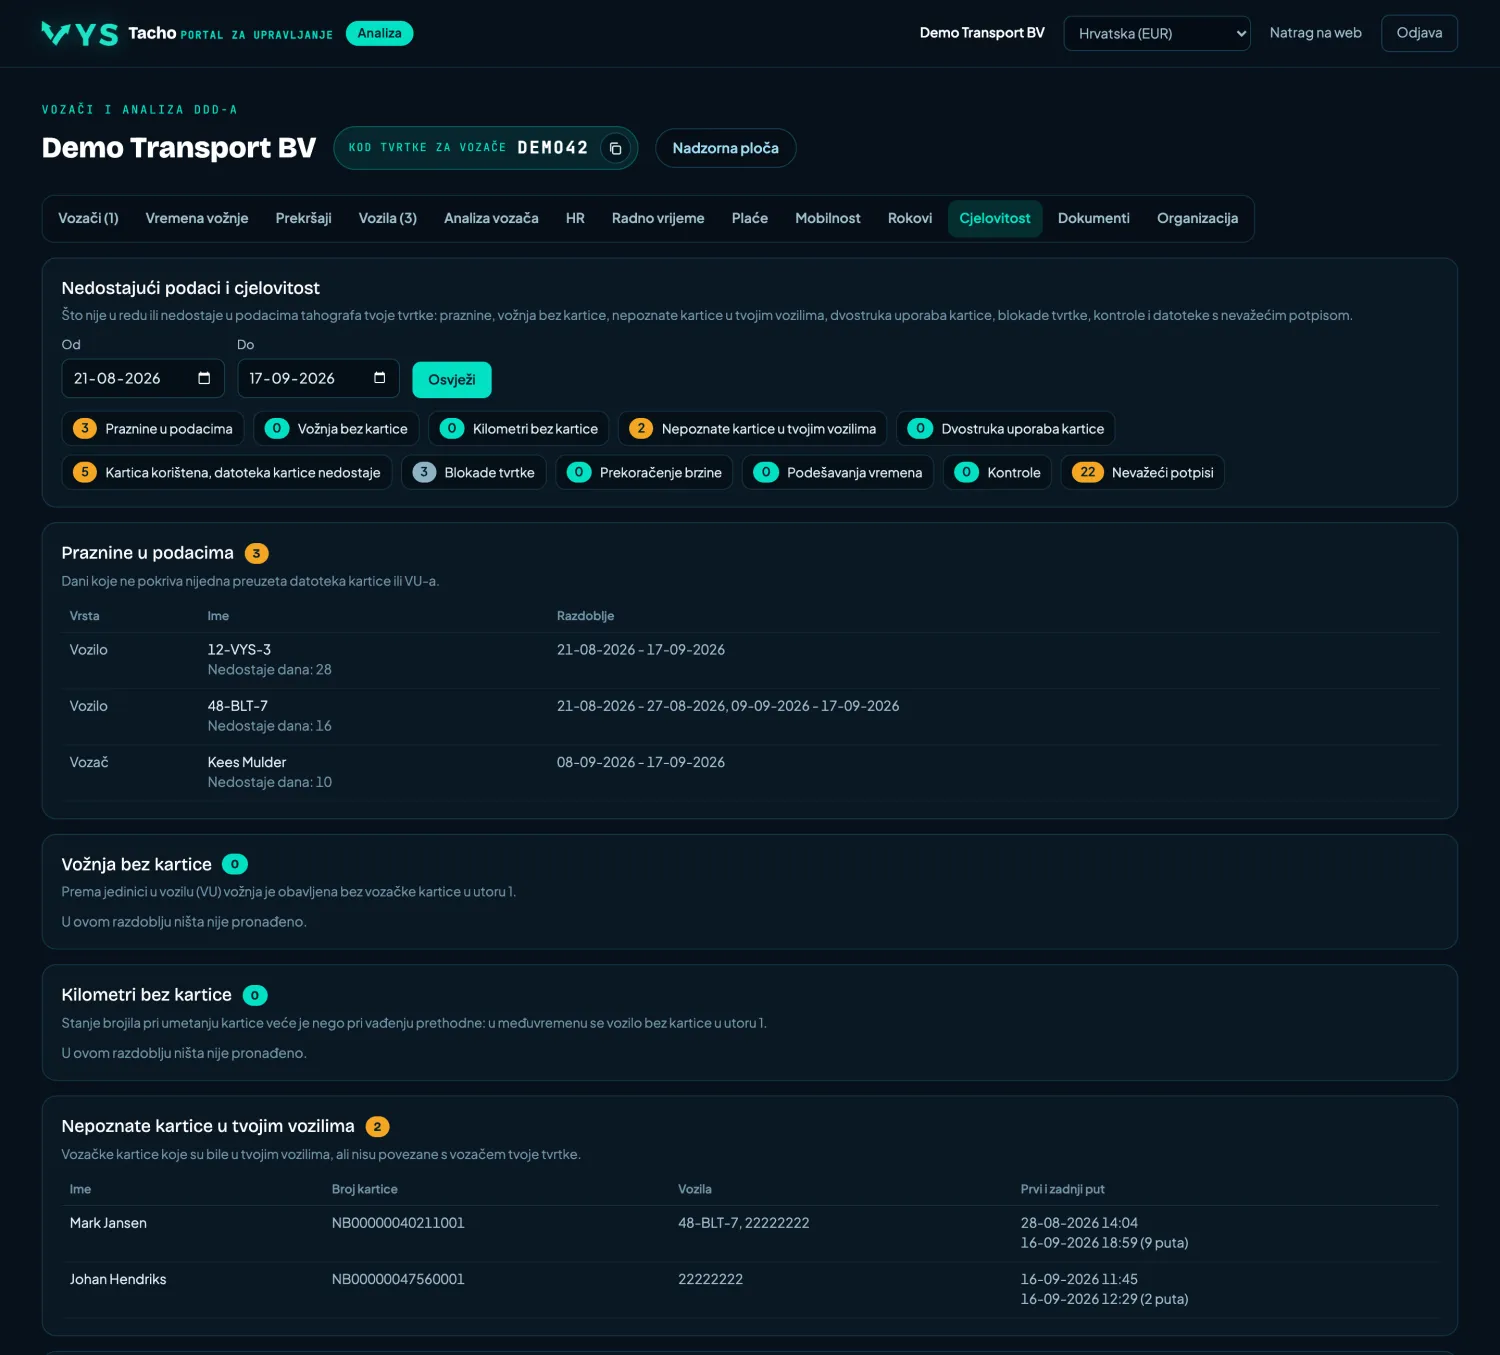
Task: Click Nedostaje dana: 28 text
Action: click(270, 670)
